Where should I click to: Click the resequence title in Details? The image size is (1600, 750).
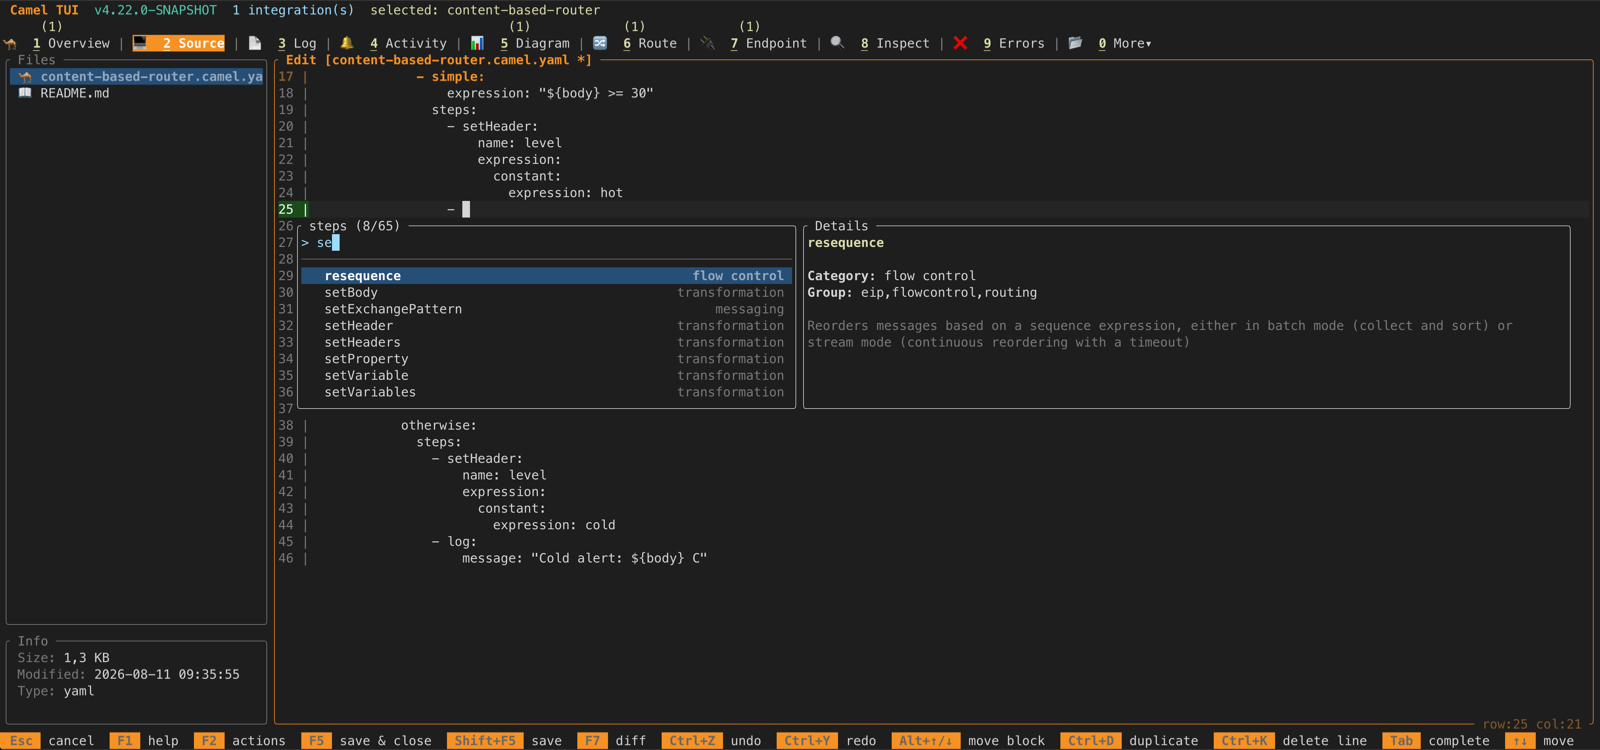pyautogui.click(x=846, y=243)
